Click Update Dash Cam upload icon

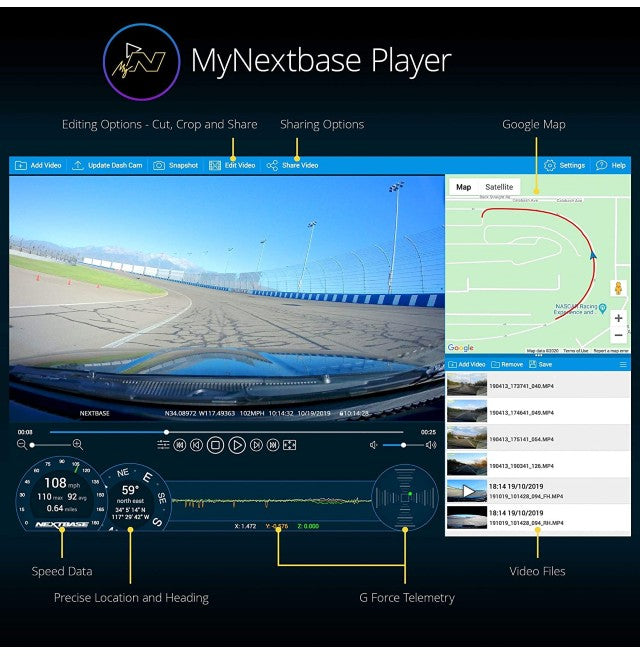coord(78,165)
